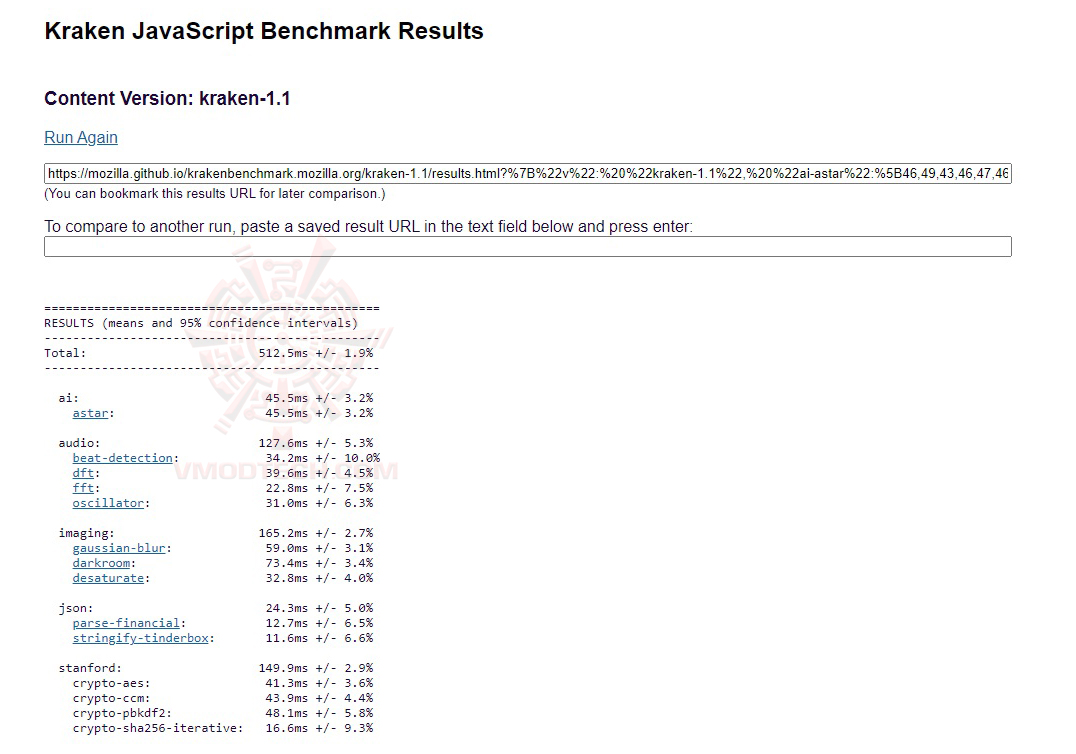This screenshot has height=754, width=1076.
Task: Open the fft test link
Action: [x=83, y=488]
